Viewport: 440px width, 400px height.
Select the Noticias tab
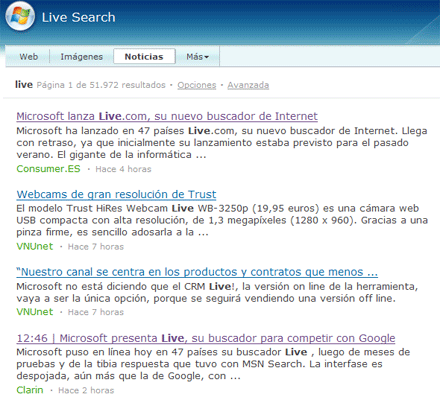pyautogui.click(x=144, y=56)
